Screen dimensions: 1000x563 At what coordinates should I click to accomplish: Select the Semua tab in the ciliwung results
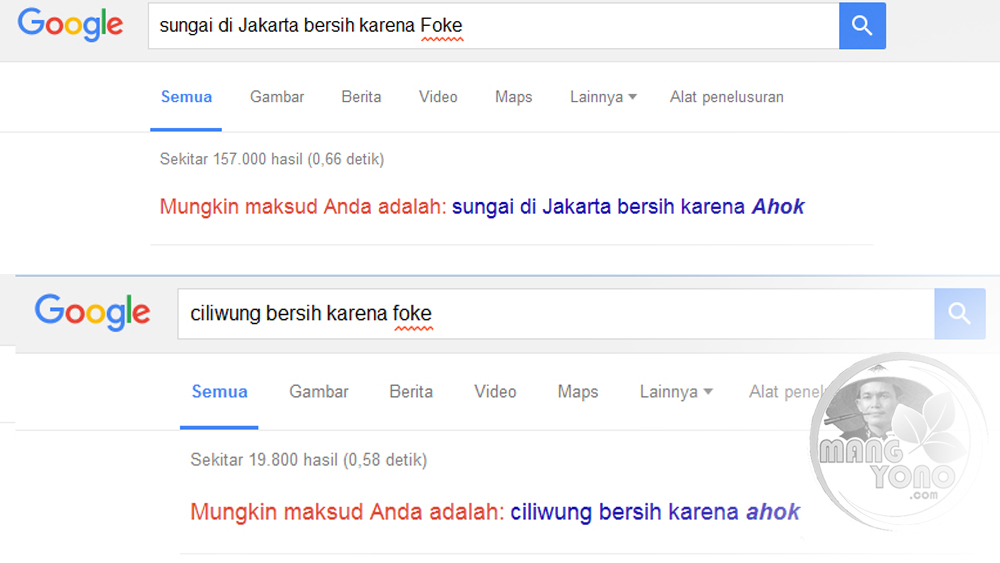tap(219, 391)
